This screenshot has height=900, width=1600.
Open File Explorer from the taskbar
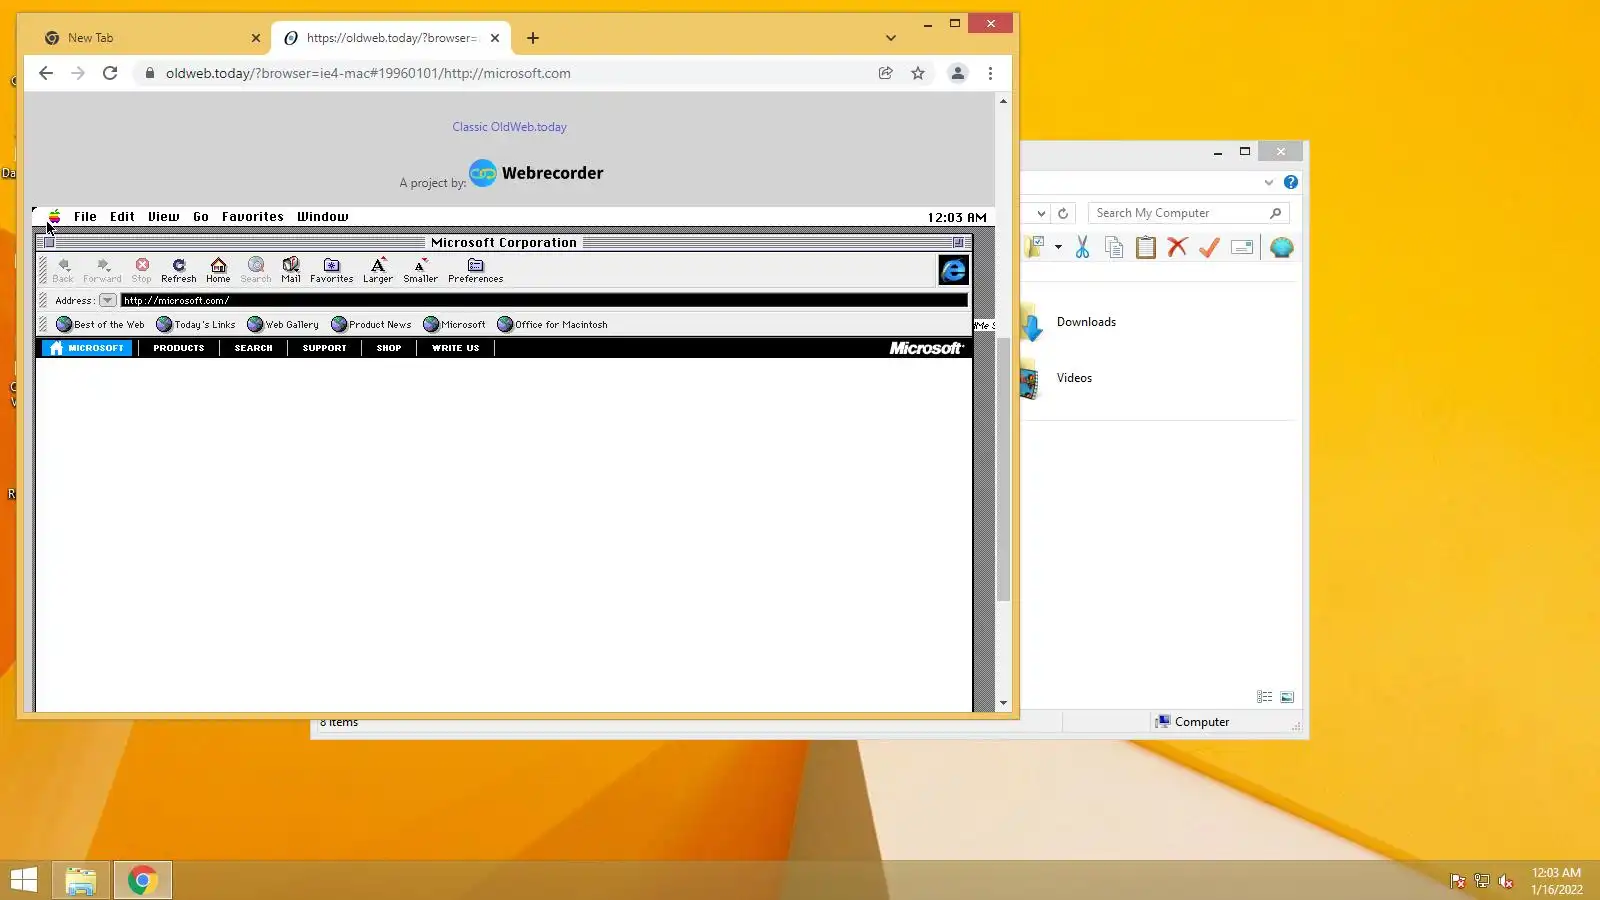click(x=81, y=880)
